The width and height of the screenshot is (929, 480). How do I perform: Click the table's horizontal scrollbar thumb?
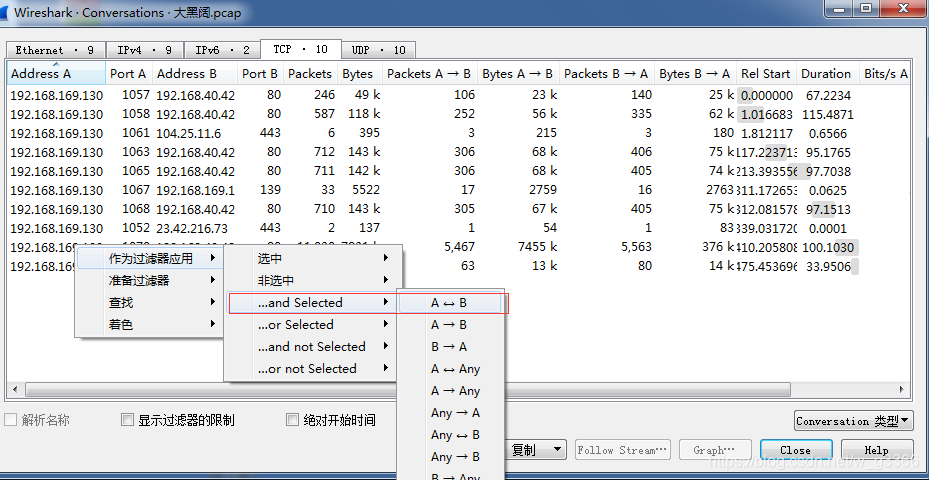point(408,389)
